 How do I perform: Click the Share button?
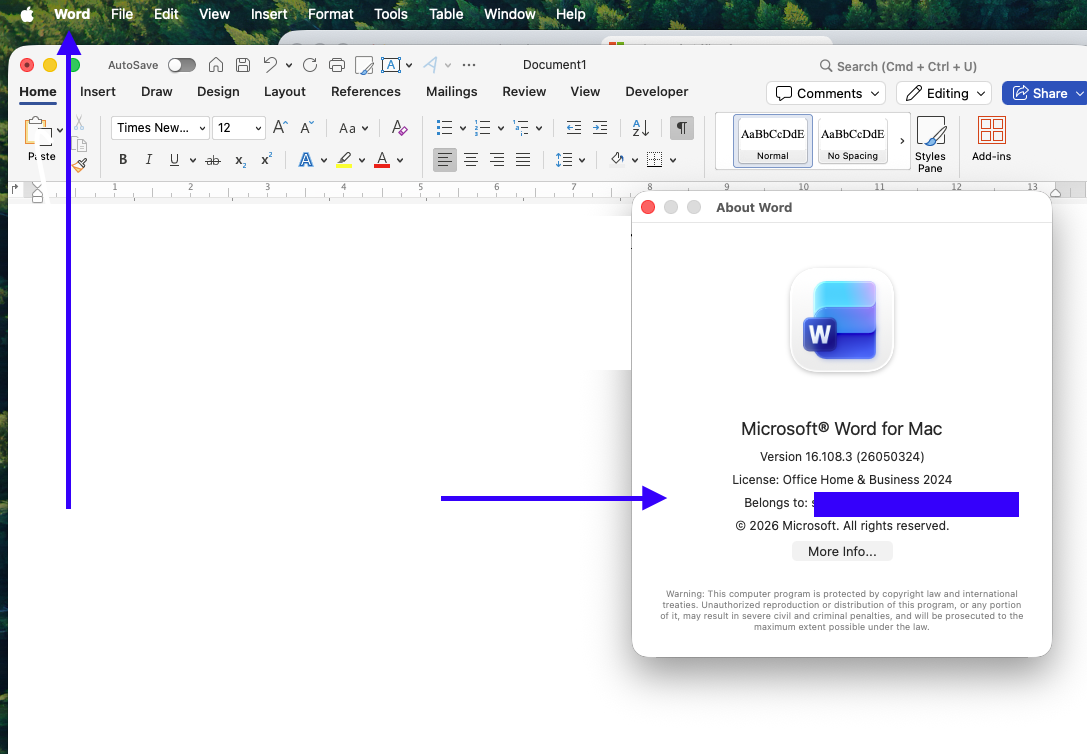1043,94
